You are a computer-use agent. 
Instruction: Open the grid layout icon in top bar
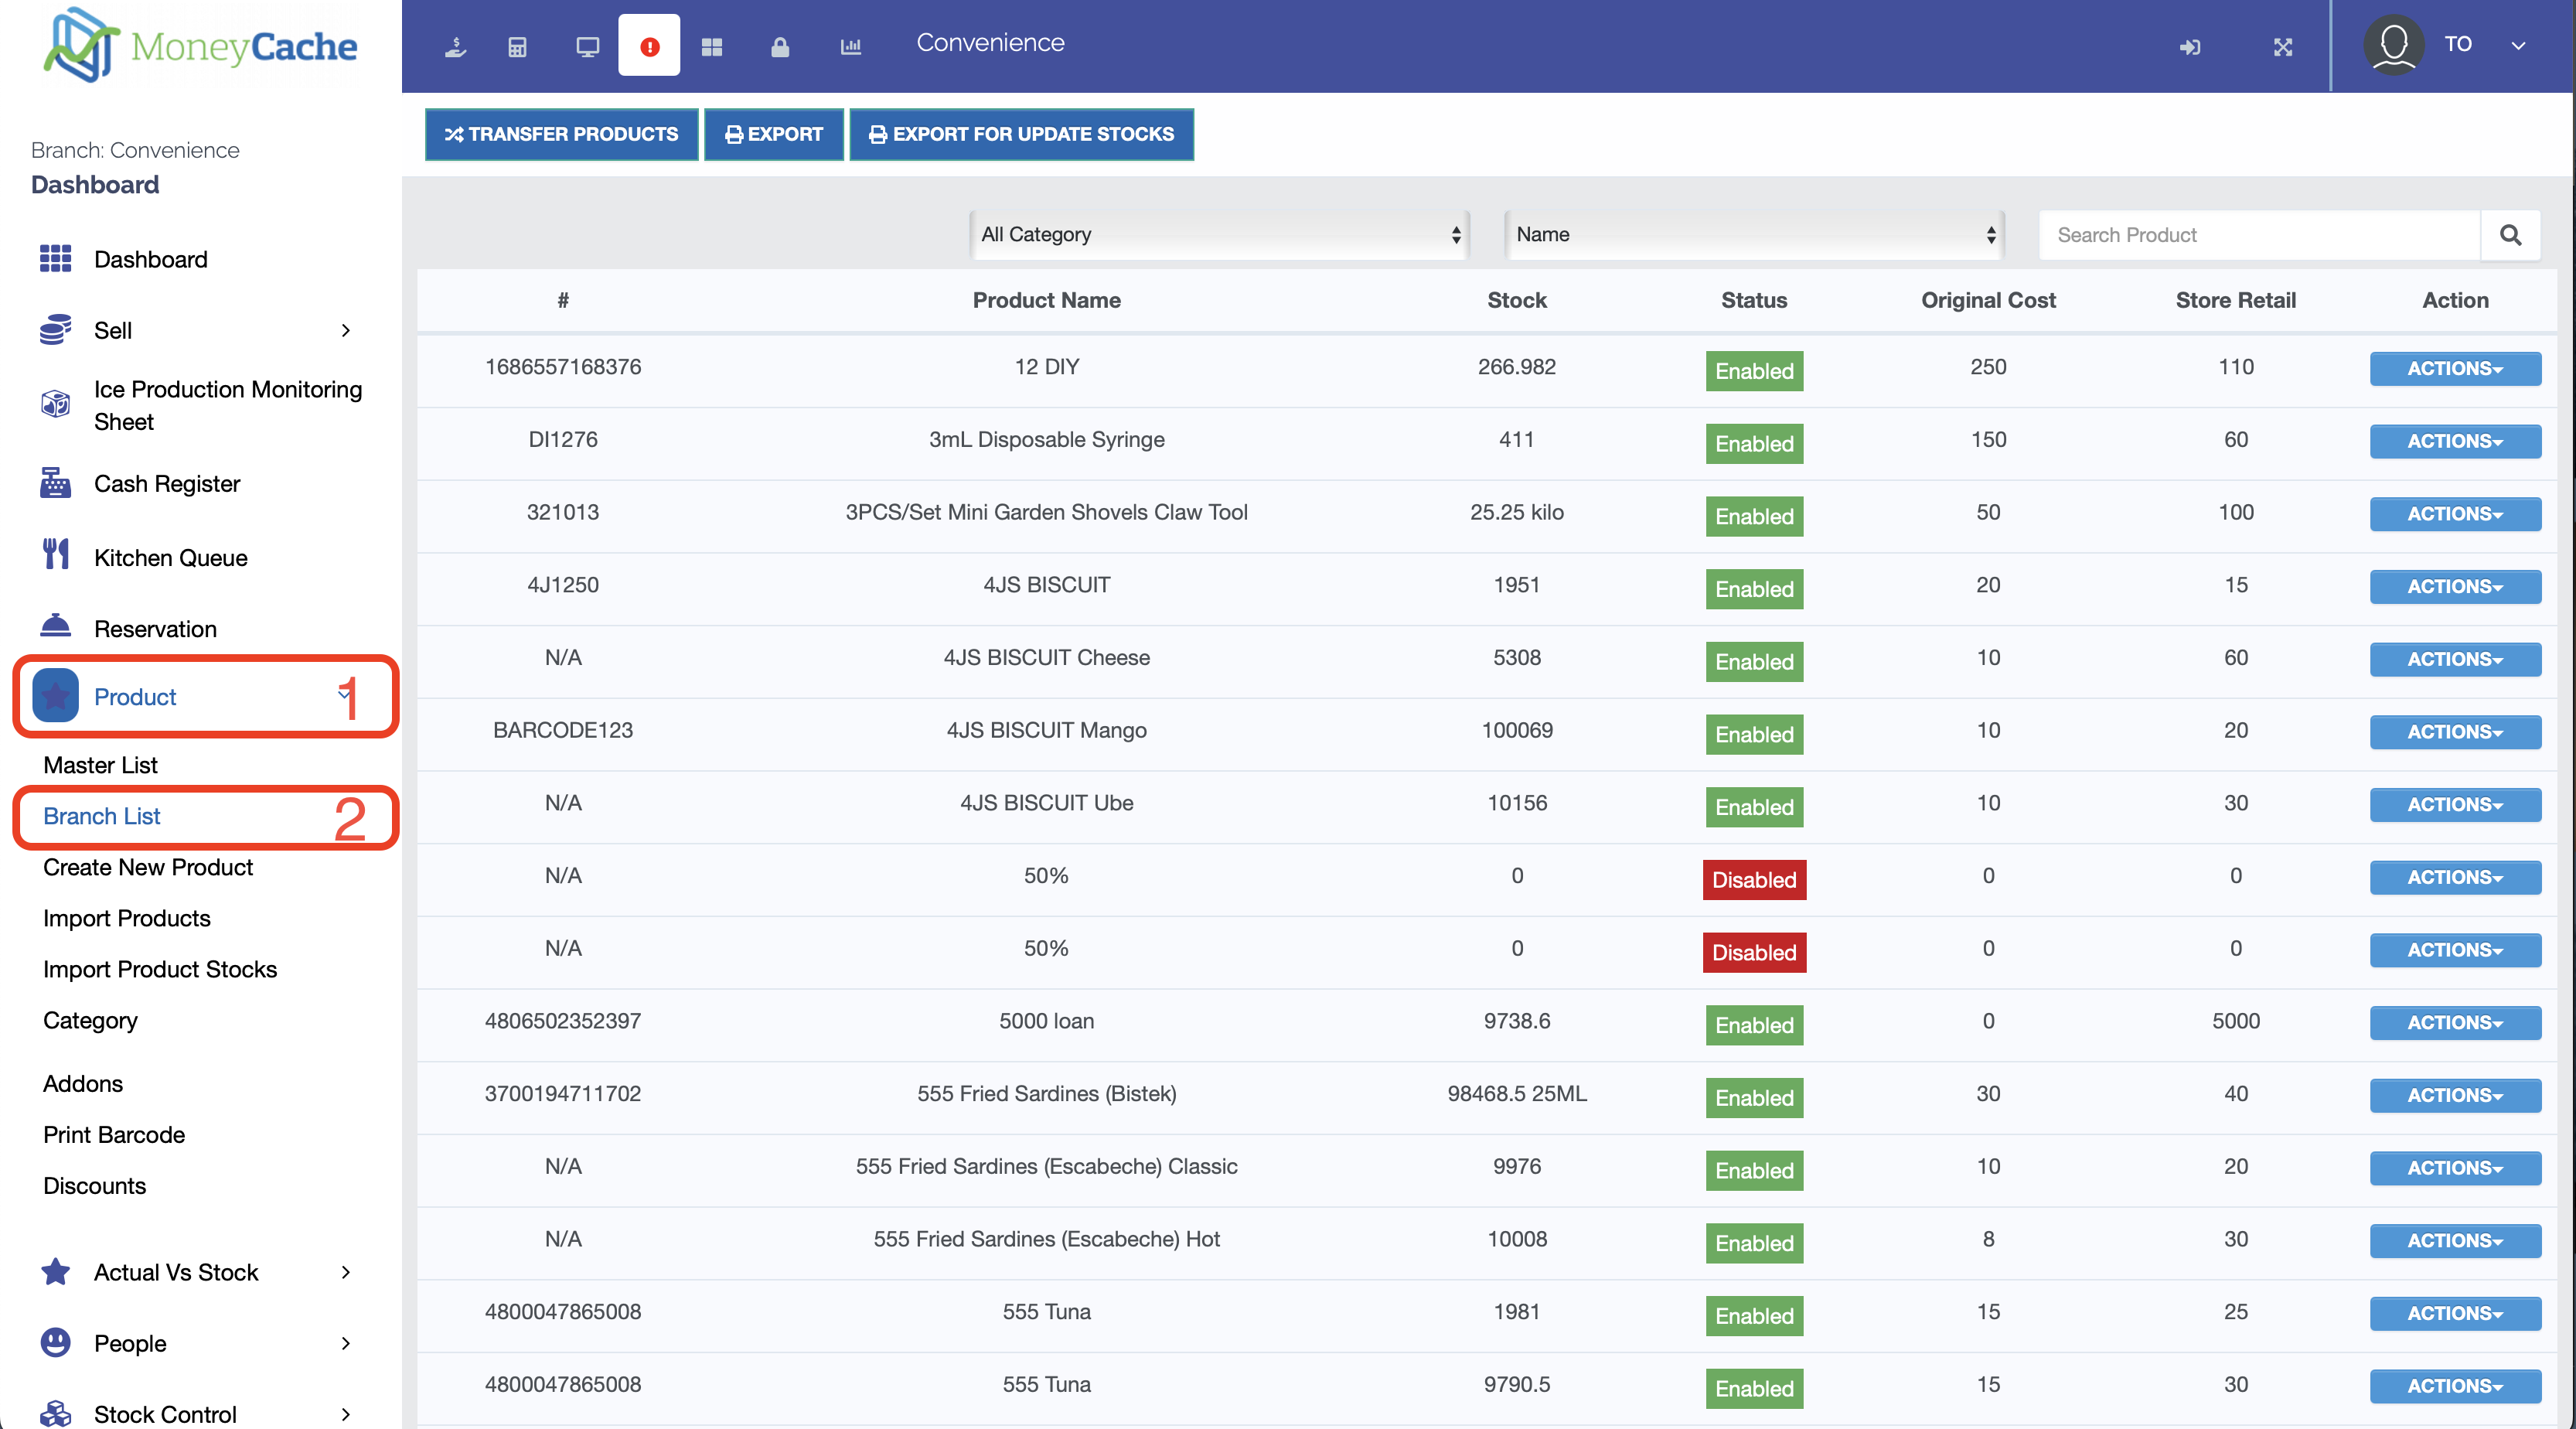711,46
